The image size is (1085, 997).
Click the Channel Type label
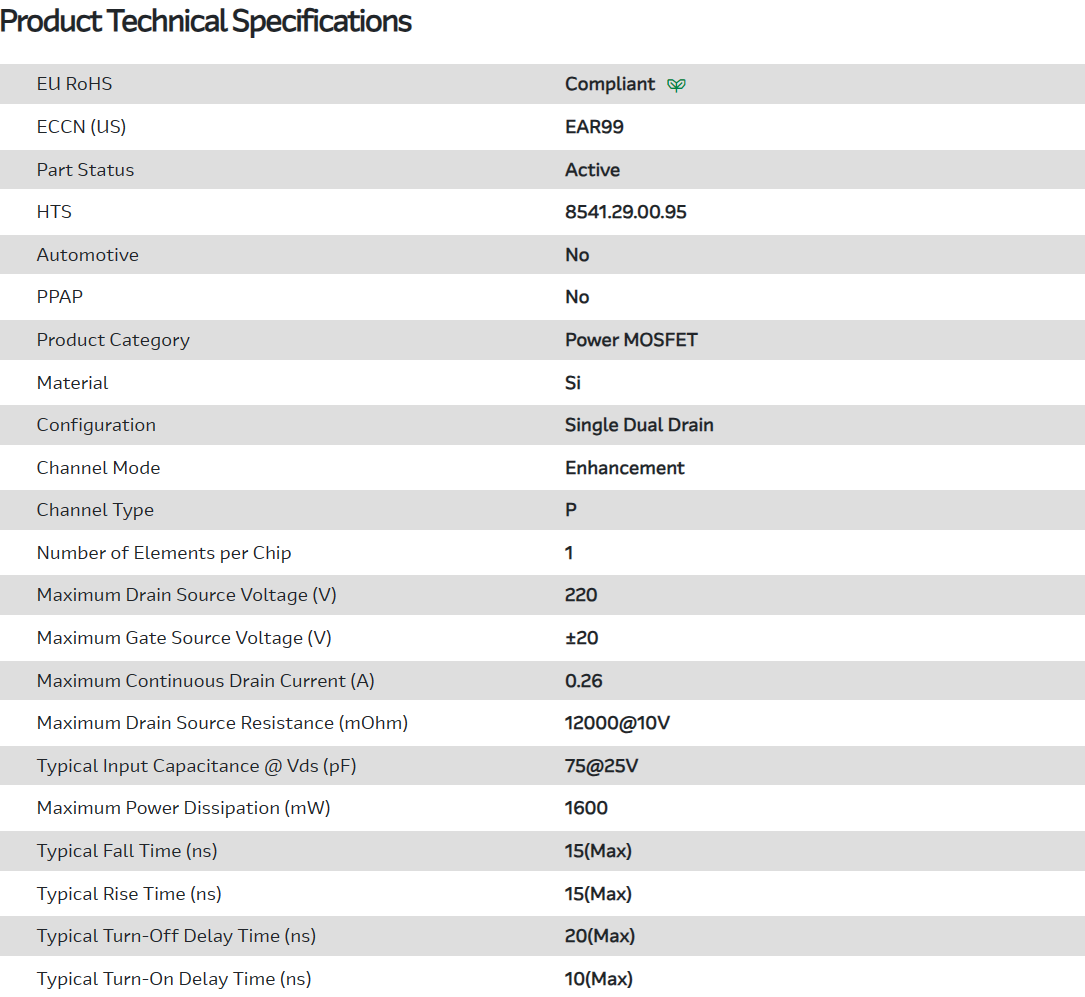(95, 510)
